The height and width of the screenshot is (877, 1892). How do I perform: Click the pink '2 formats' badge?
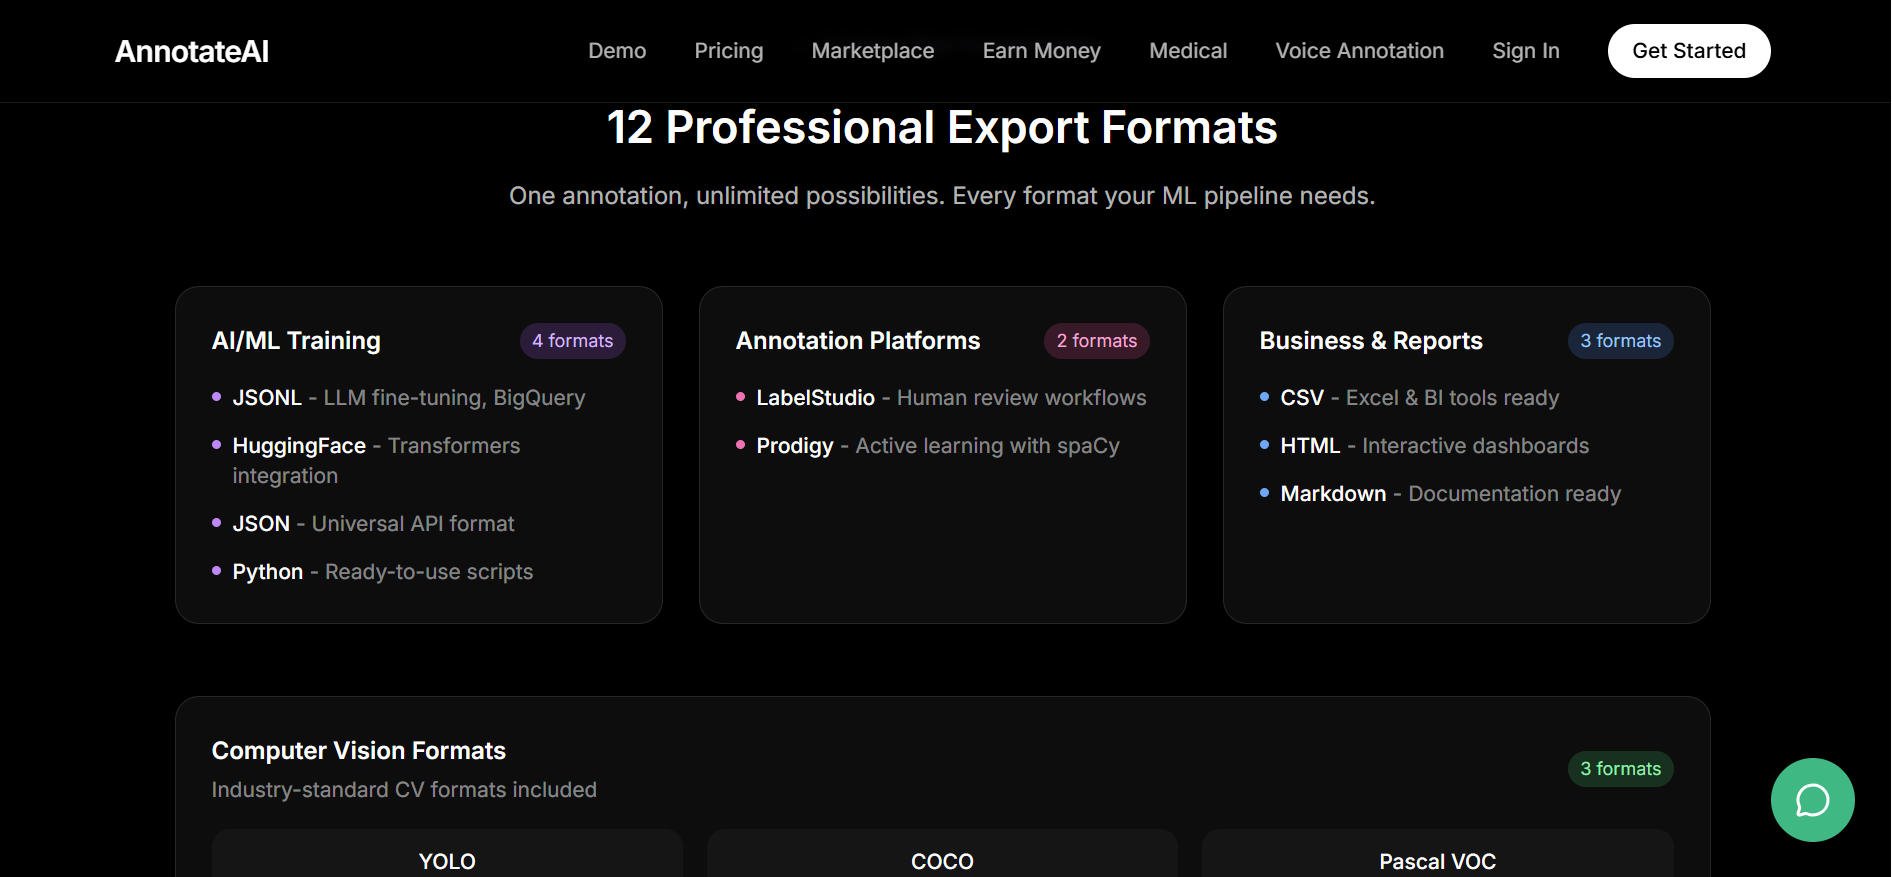point(1097,341)
